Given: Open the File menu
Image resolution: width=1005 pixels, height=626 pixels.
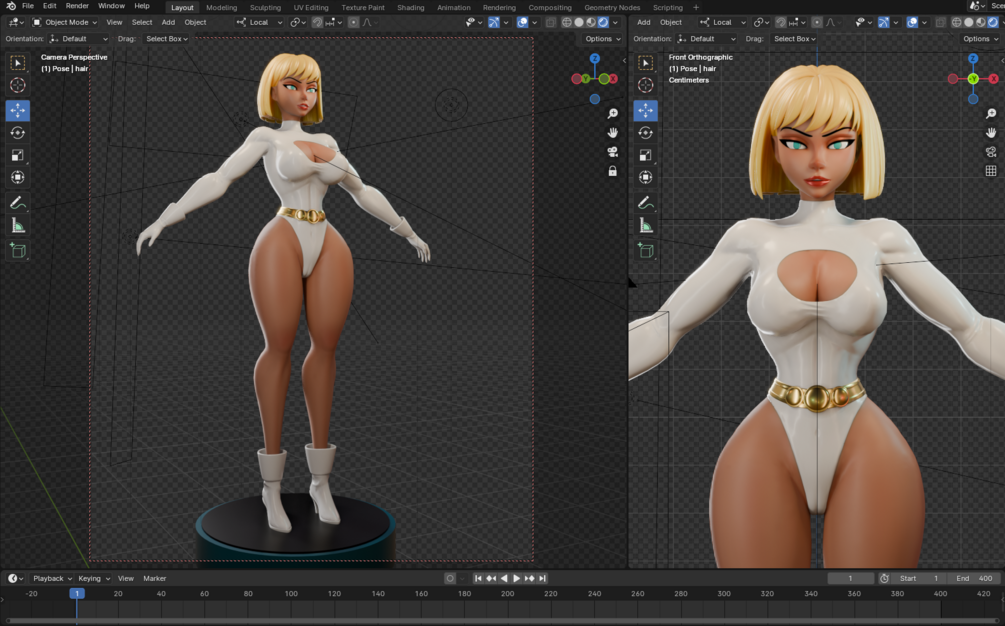Looking at the screenshot, I should coord(28,6).
